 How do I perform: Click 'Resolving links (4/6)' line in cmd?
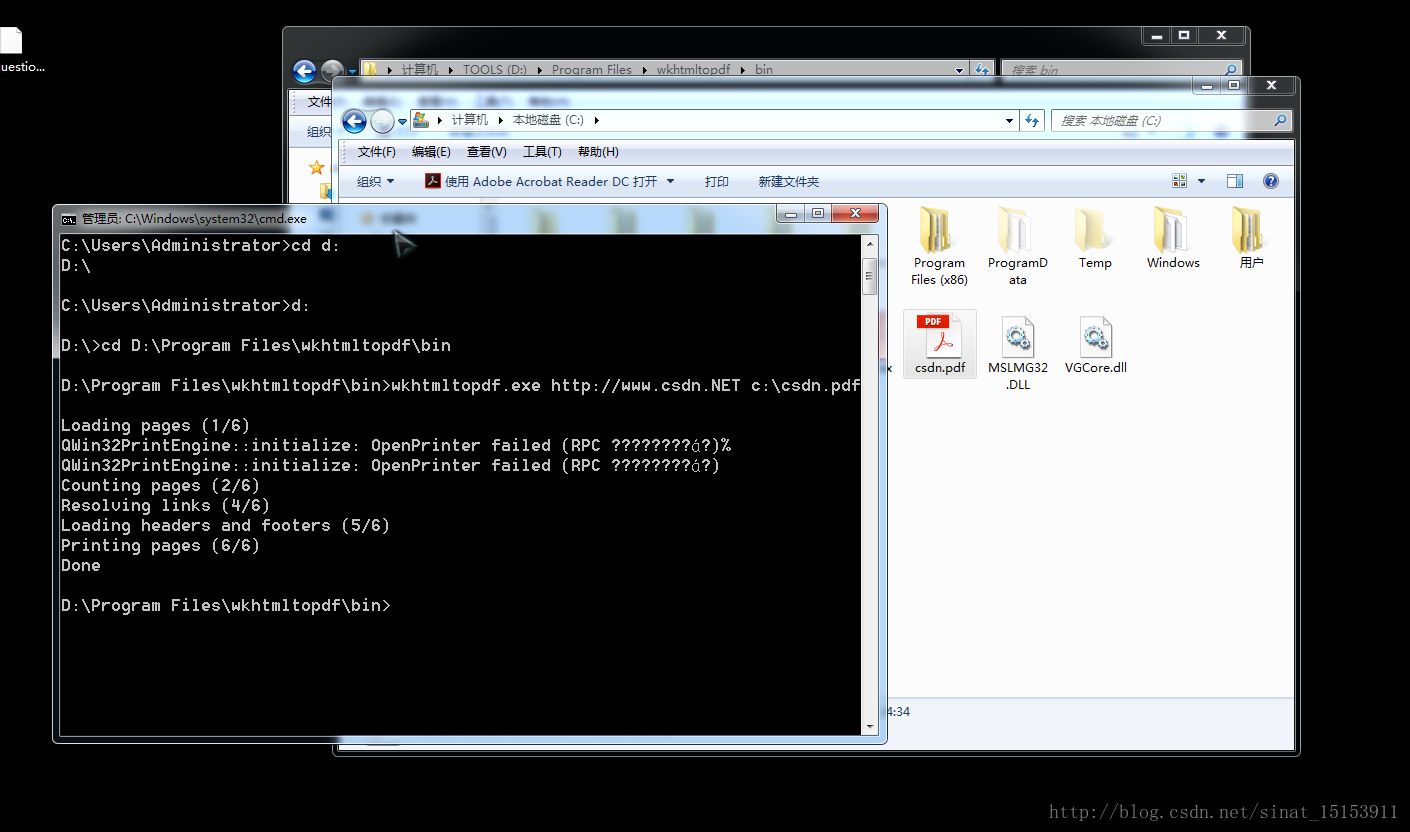pos(165,506)
